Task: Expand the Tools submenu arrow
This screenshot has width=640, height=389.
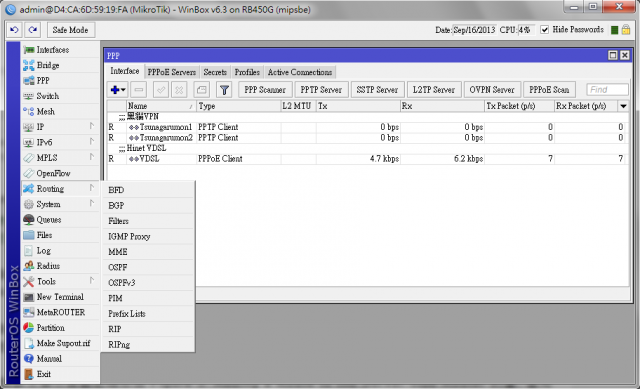Action: [92, 280]
